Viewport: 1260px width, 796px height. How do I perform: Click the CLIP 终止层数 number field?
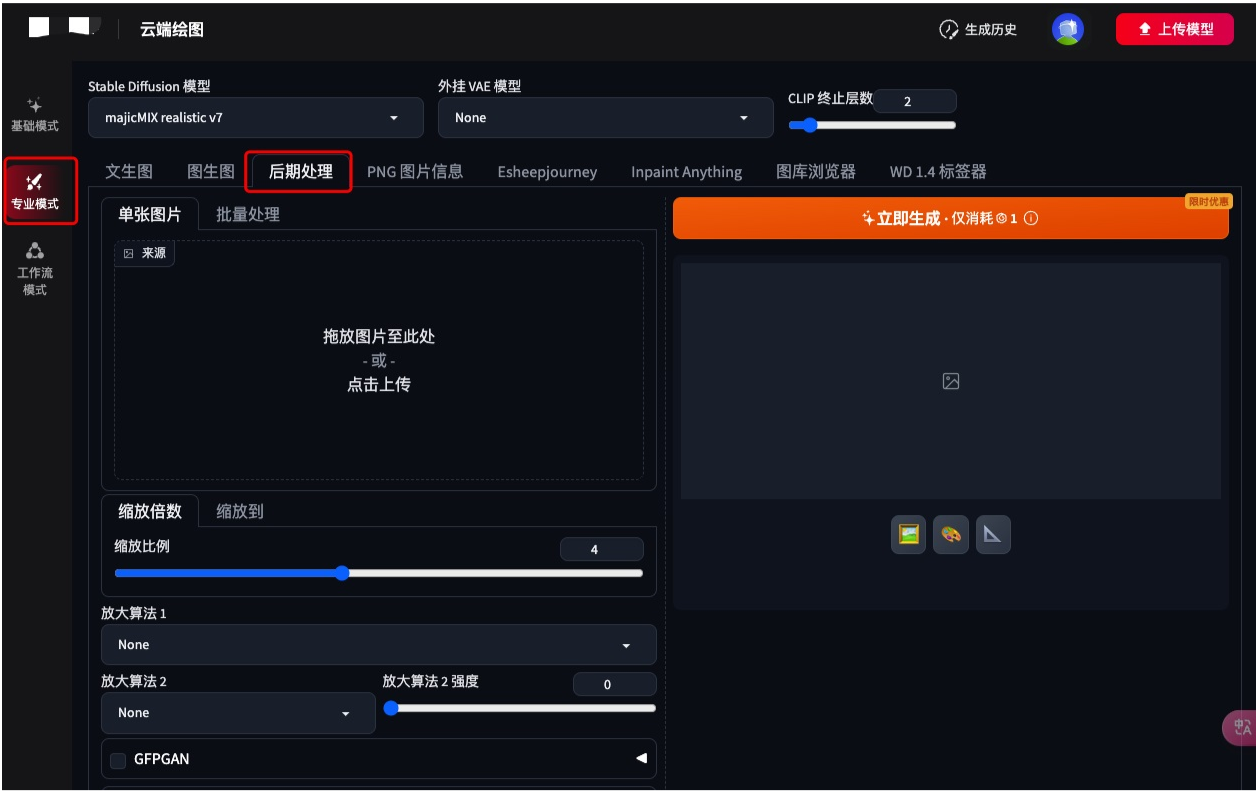coord(914,101)
